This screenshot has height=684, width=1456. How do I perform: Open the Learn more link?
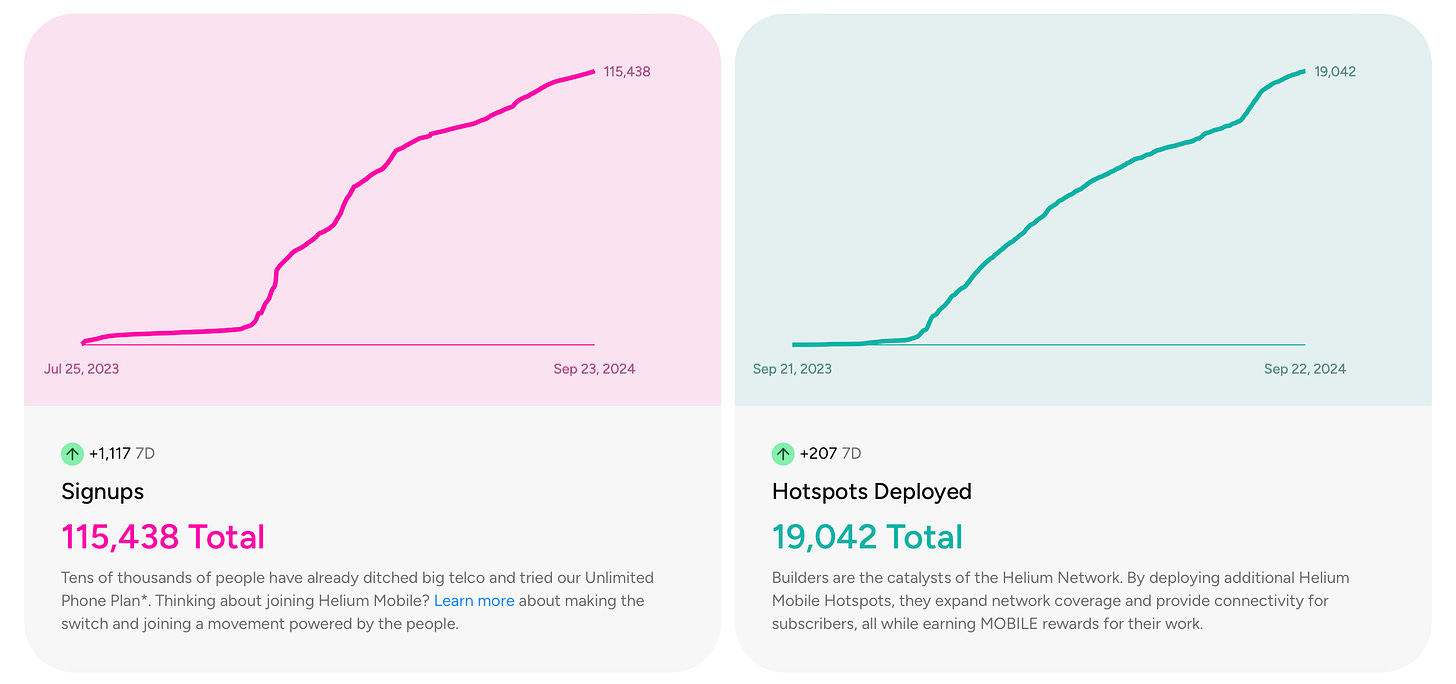474,601
